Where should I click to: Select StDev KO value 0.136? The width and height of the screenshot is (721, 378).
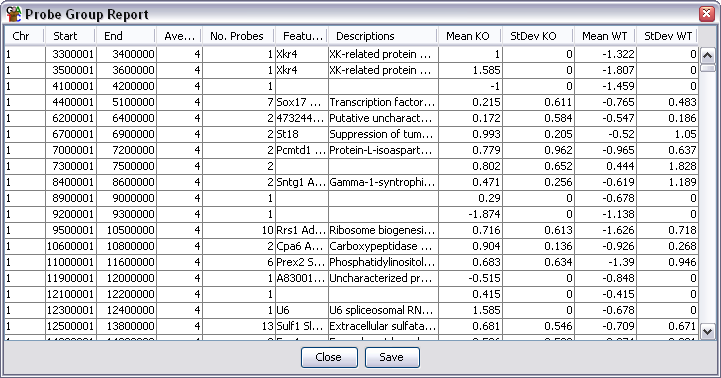click(x=538, y=246)
